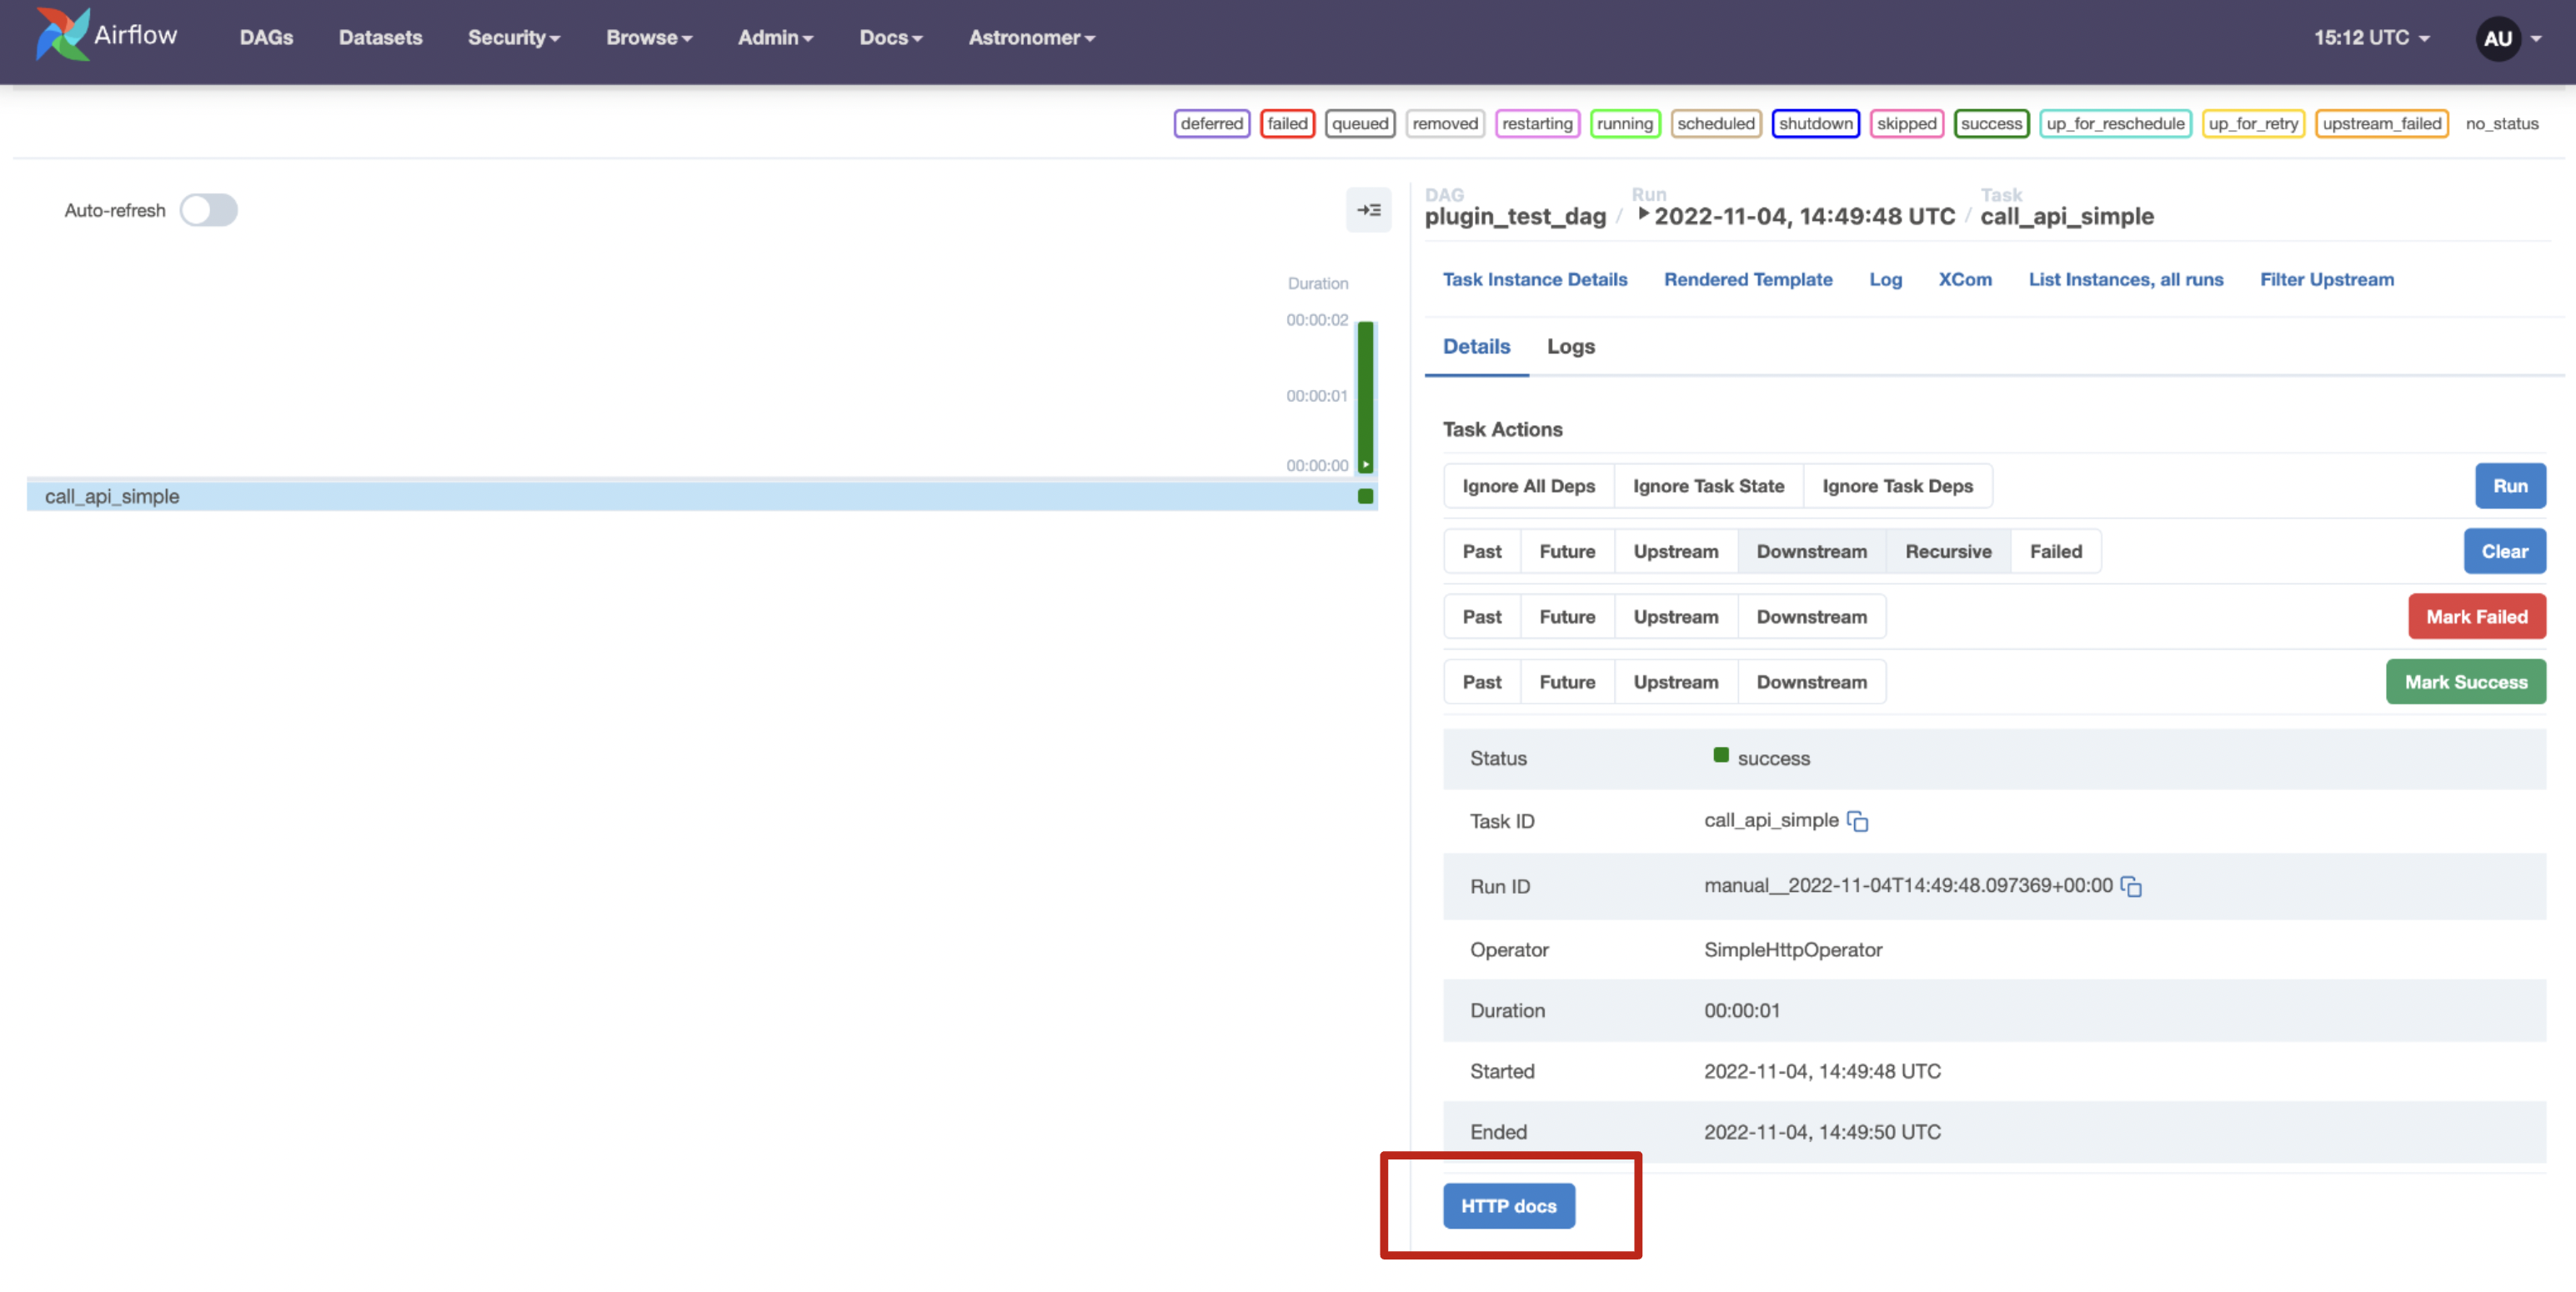Filter runs by the failed state badge
2576x1292 pixels.
click(1287, 123)
